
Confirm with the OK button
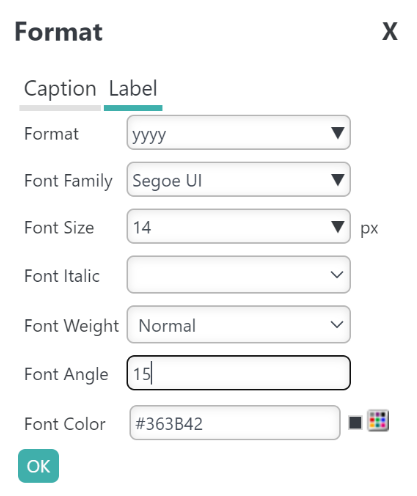pyautogui.click(x=38, y=466)
